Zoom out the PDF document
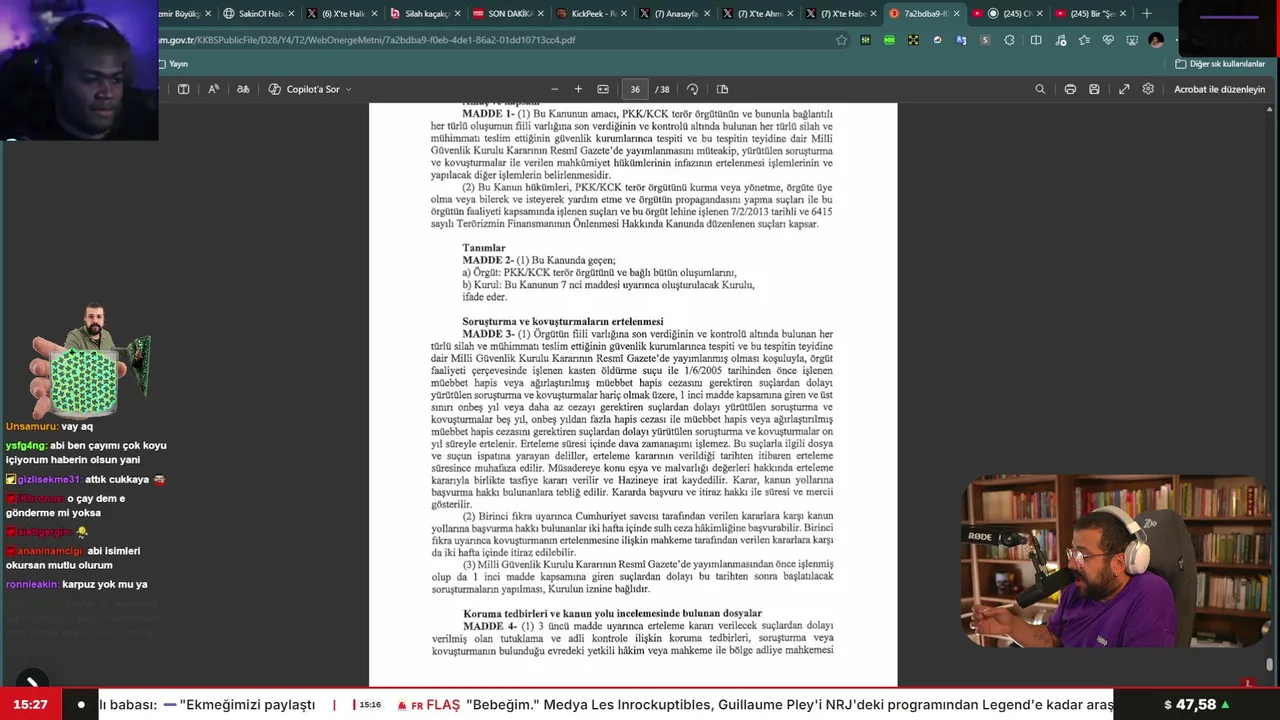Screen dimensions: 1280x720 click(554, 89)
